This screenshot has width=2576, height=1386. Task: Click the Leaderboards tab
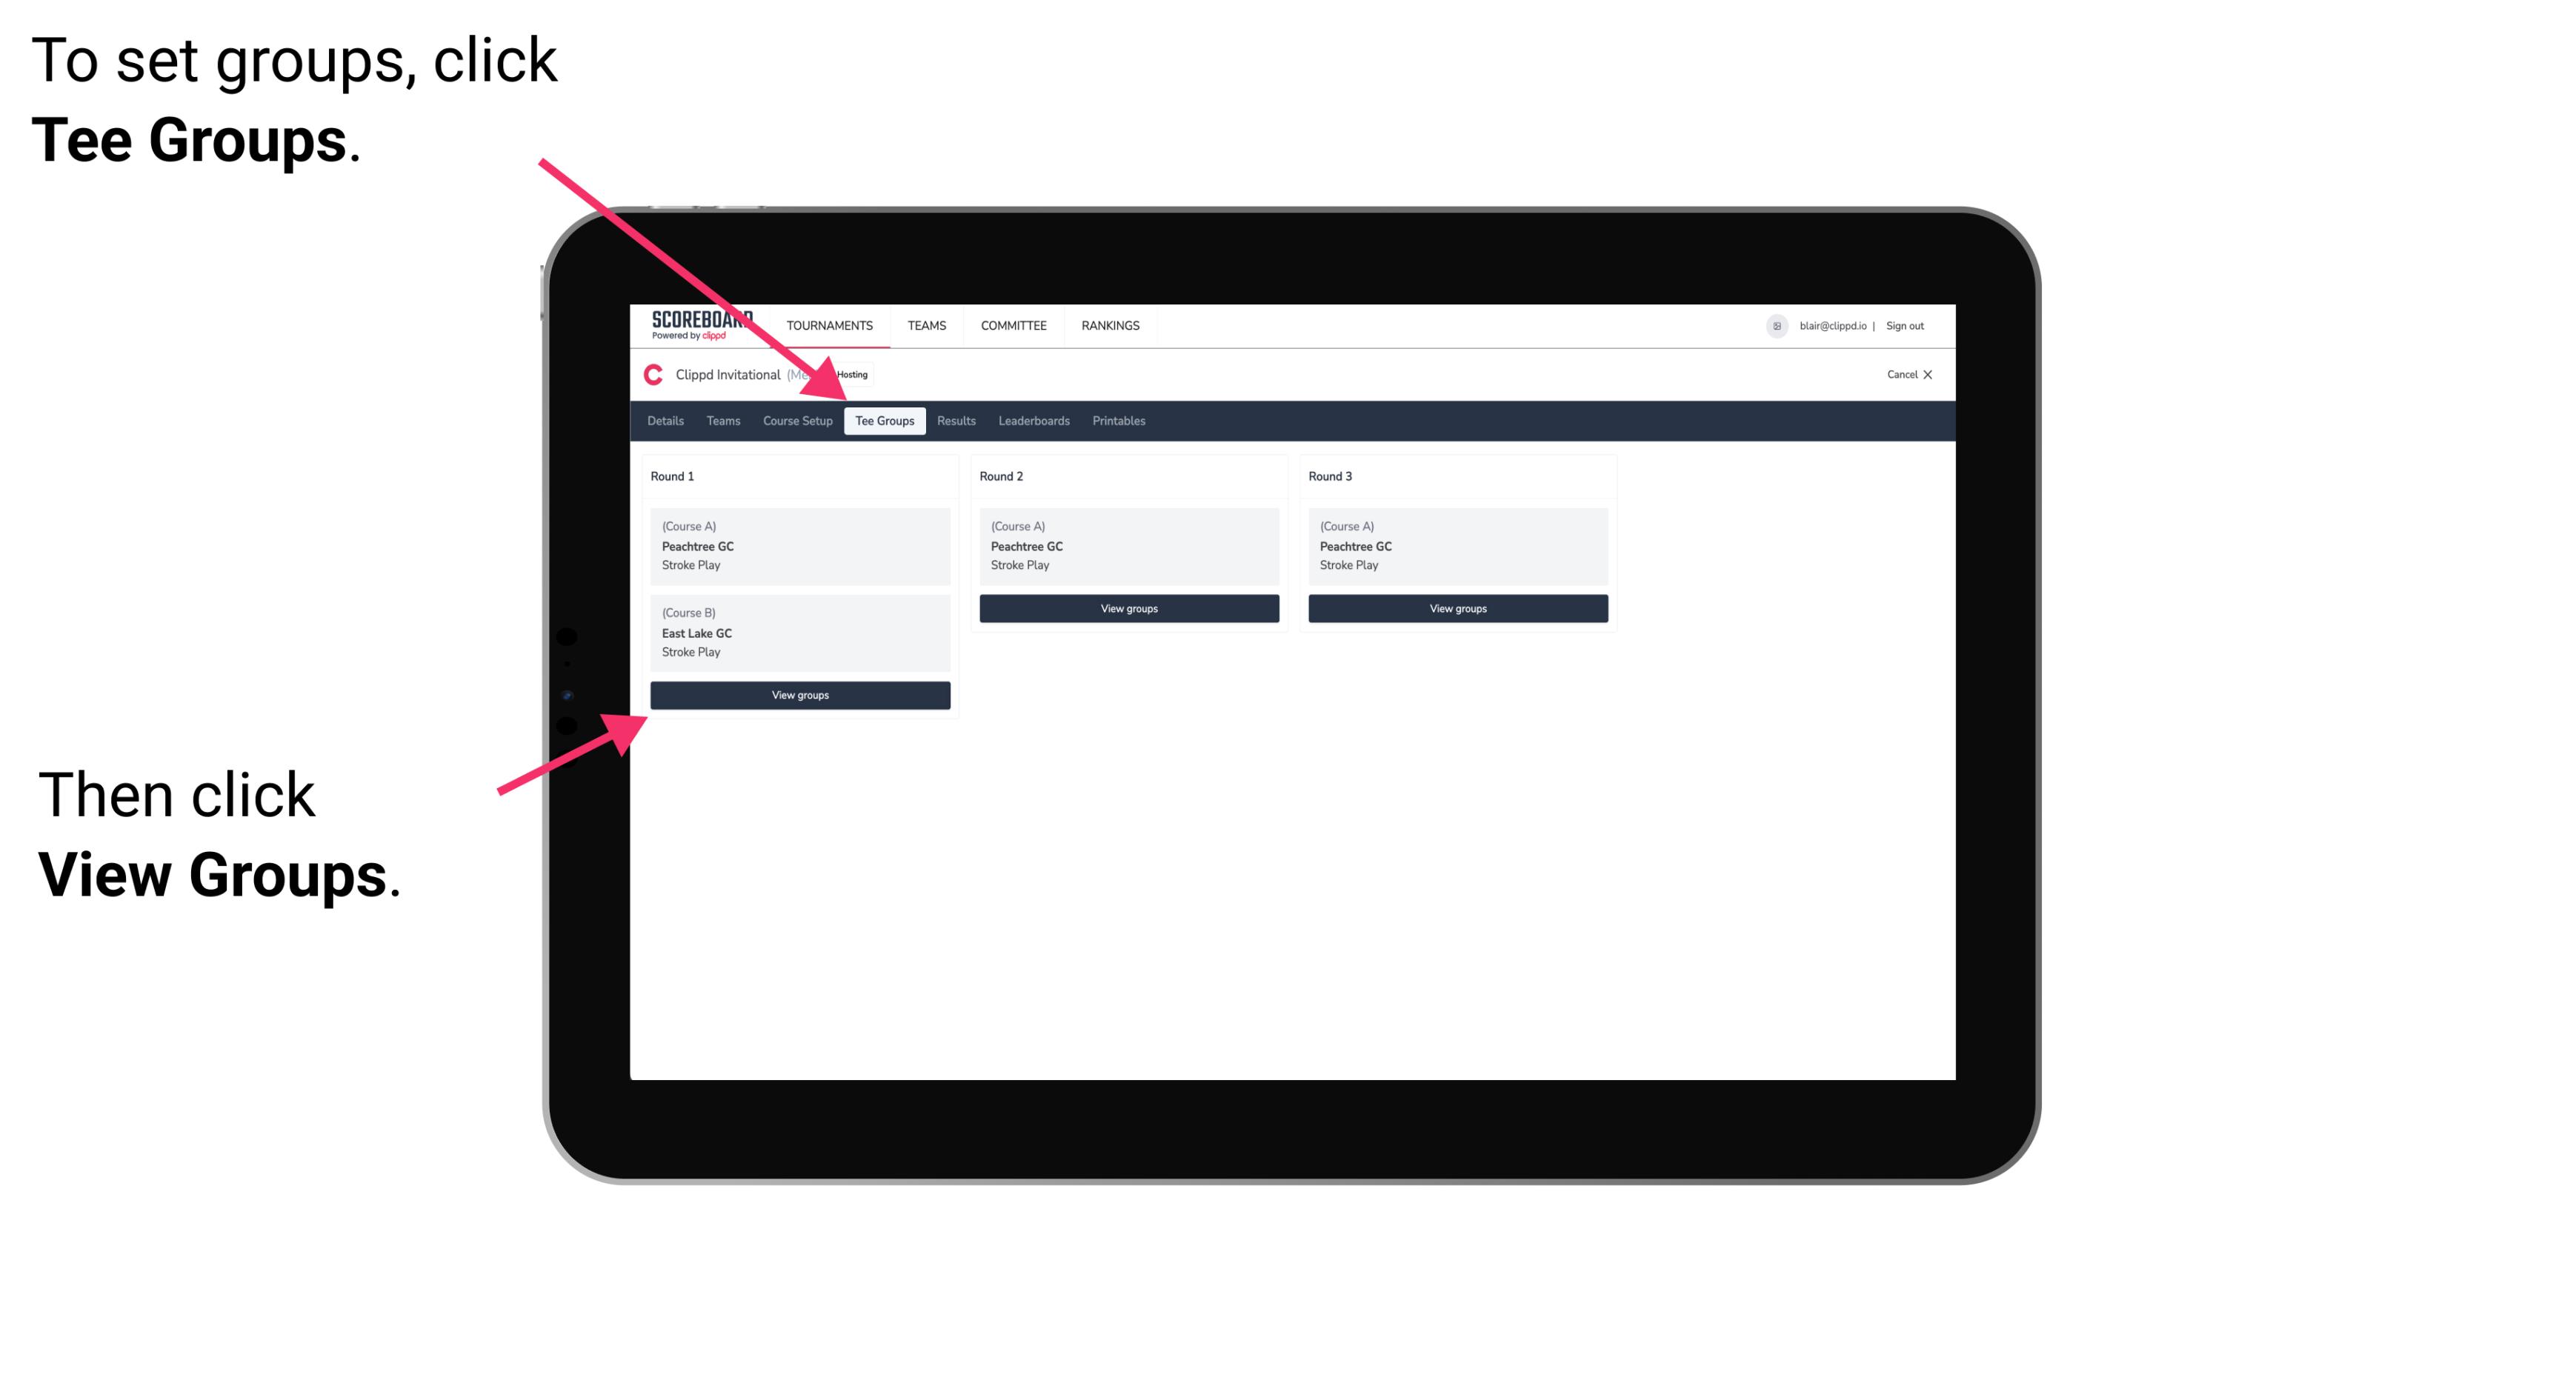(x=1033, y=420)
